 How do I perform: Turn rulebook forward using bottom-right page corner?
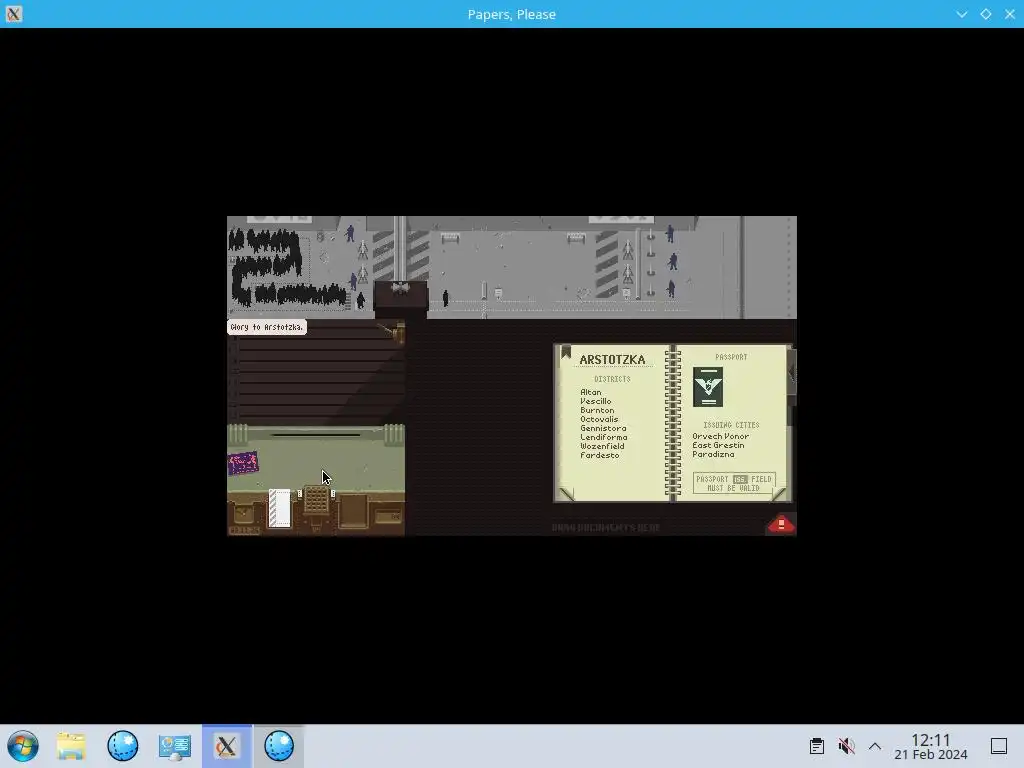(x=780, y=494)
